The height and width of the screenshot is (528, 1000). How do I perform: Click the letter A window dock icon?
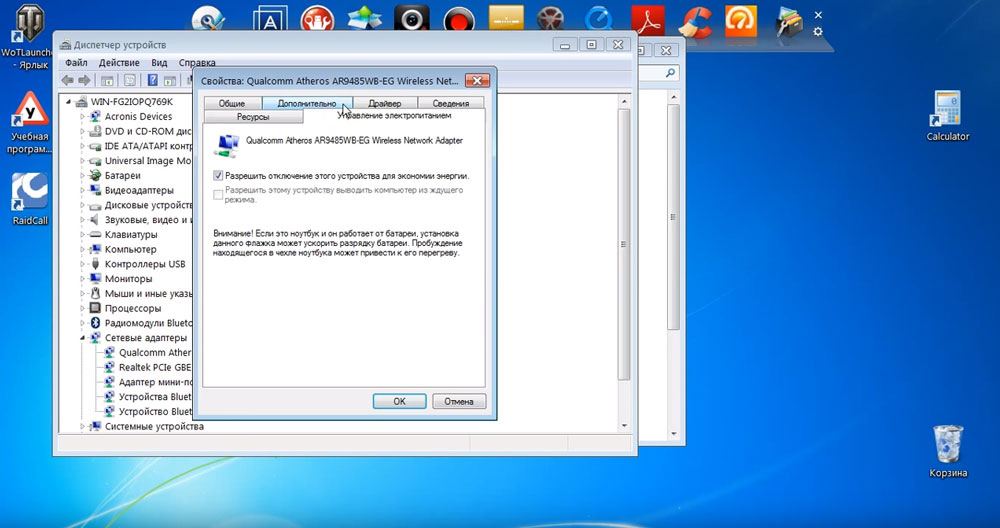point(270,20)
